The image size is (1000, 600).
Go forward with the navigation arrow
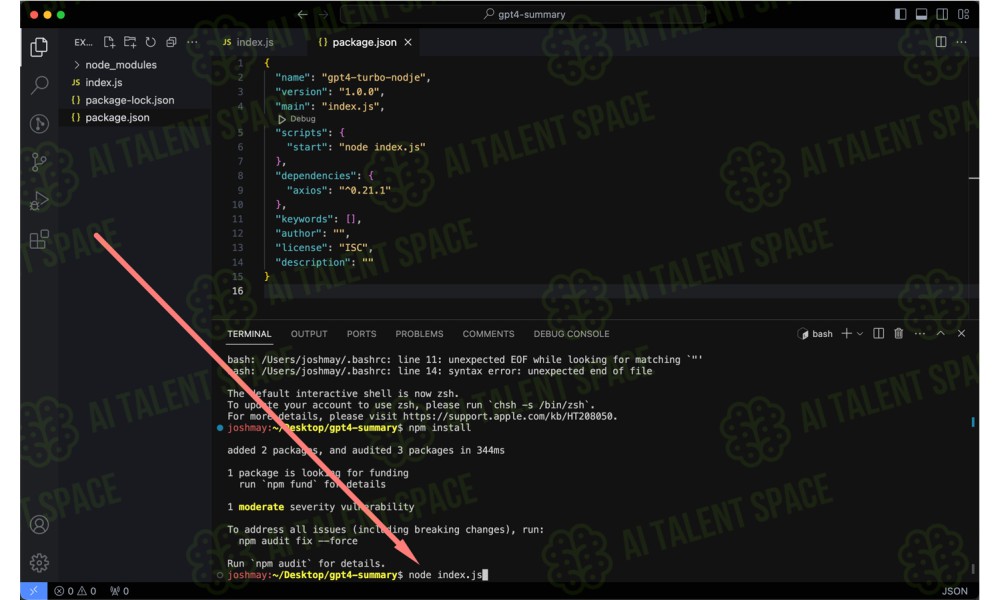[x=323, y=14]
